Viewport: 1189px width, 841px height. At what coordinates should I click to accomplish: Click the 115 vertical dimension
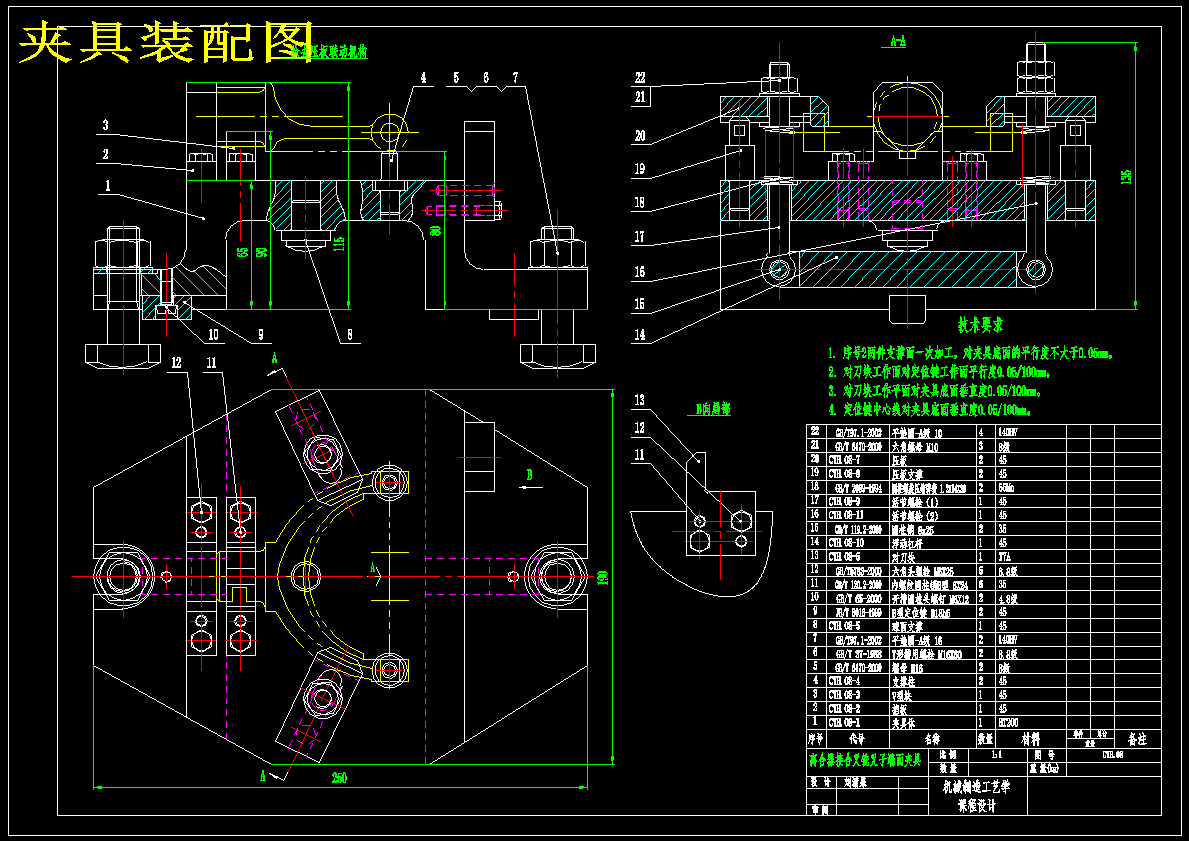tap(340, 244)
